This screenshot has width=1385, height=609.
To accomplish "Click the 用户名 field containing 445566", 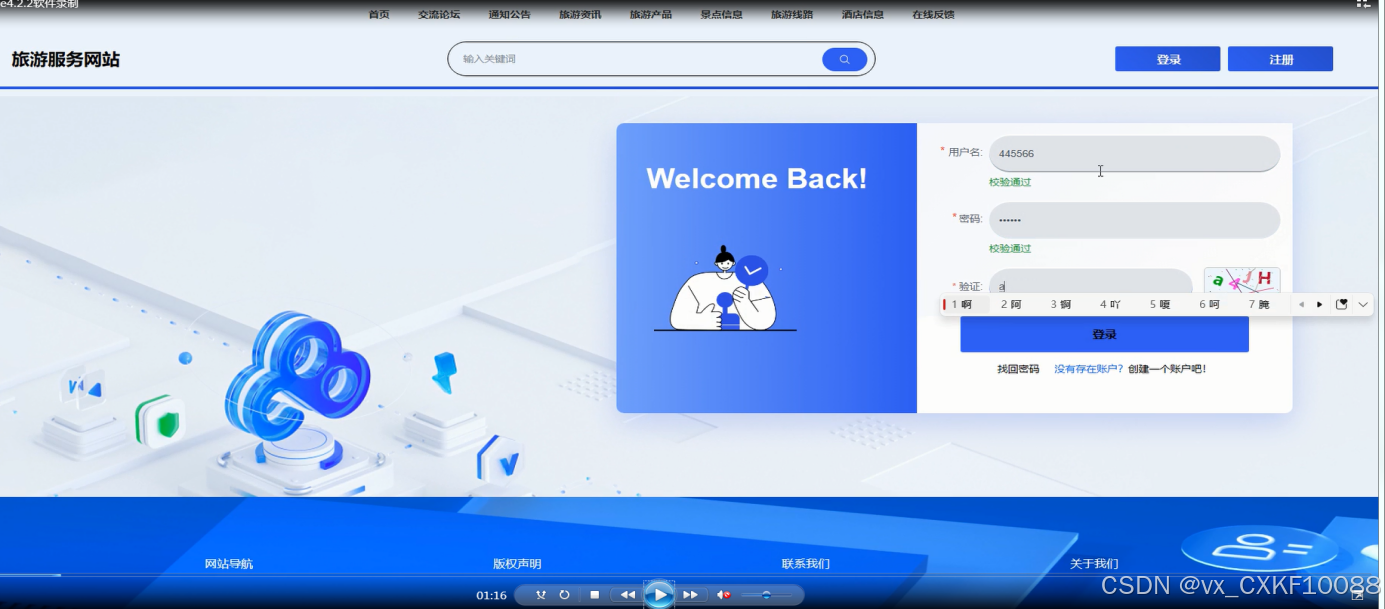I will click(x=1134, y=154).
